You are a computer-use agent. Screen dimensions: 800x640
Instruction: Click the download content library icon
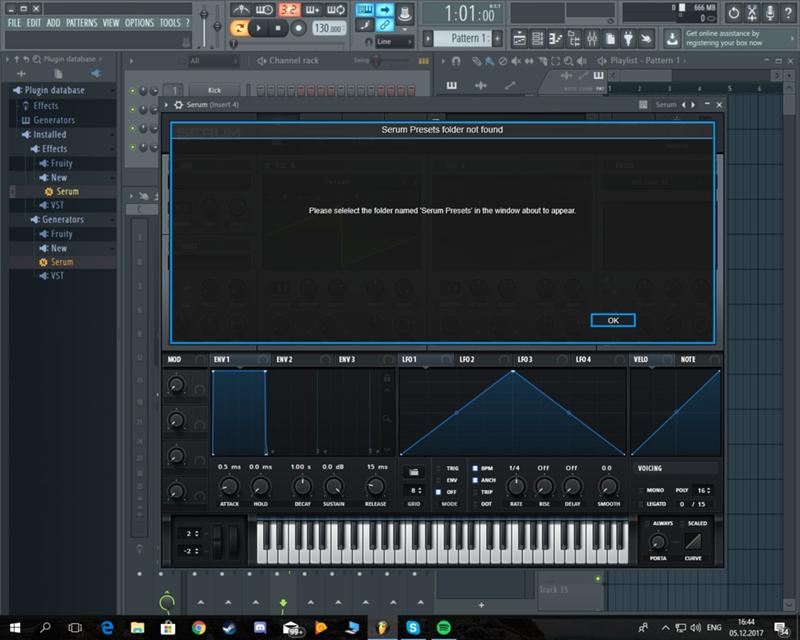tap(672, 38)
